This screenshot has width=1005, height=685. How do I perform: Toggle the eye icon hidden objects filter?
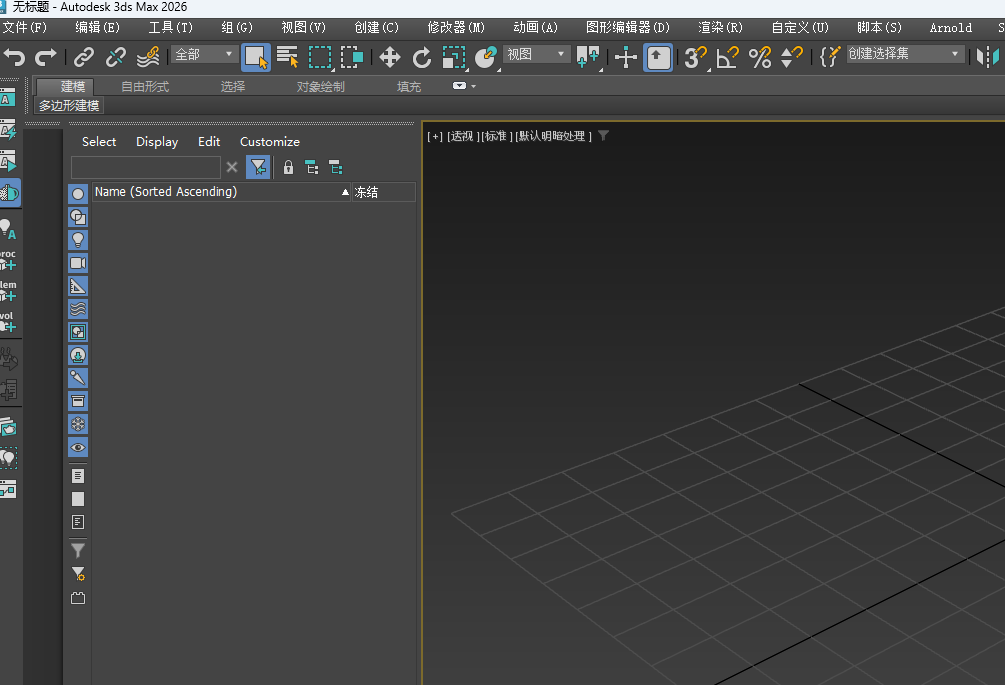click(78, 447)
